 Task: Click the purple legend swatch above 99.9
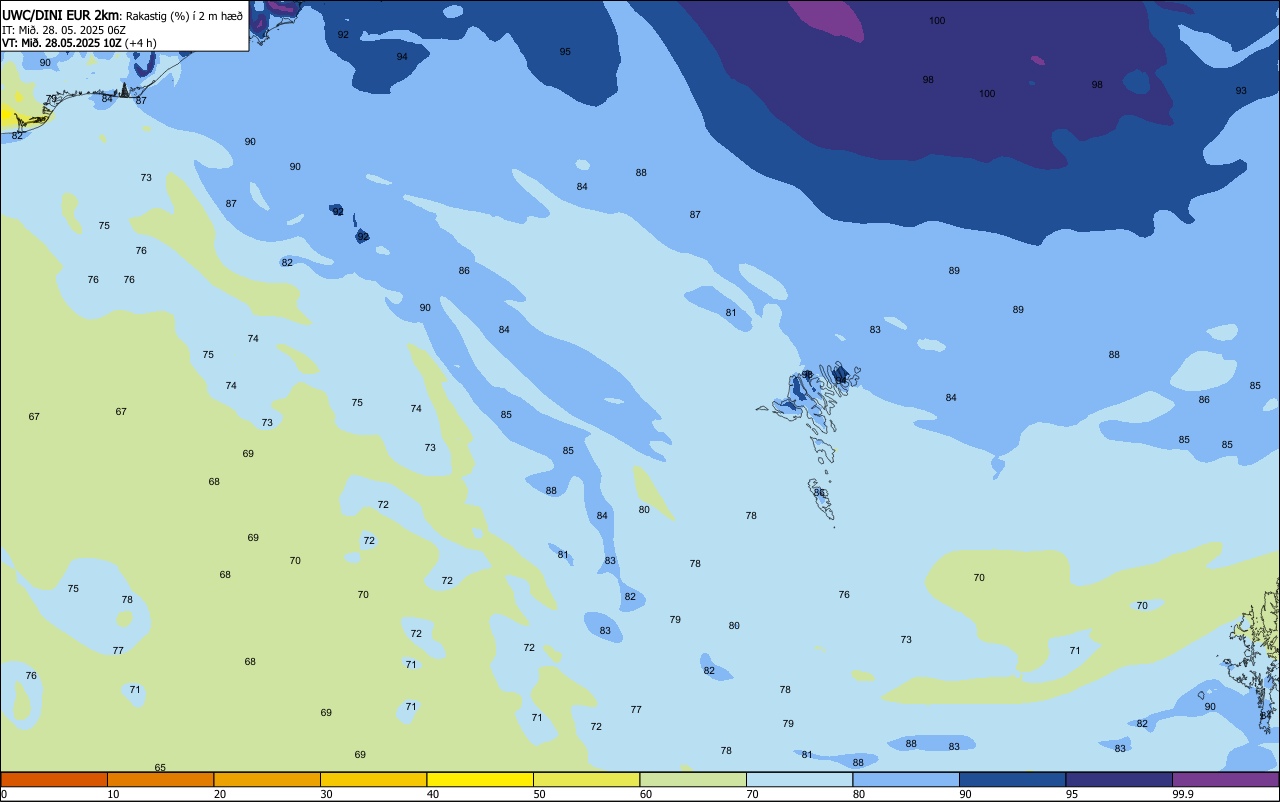click(1225, 779)
